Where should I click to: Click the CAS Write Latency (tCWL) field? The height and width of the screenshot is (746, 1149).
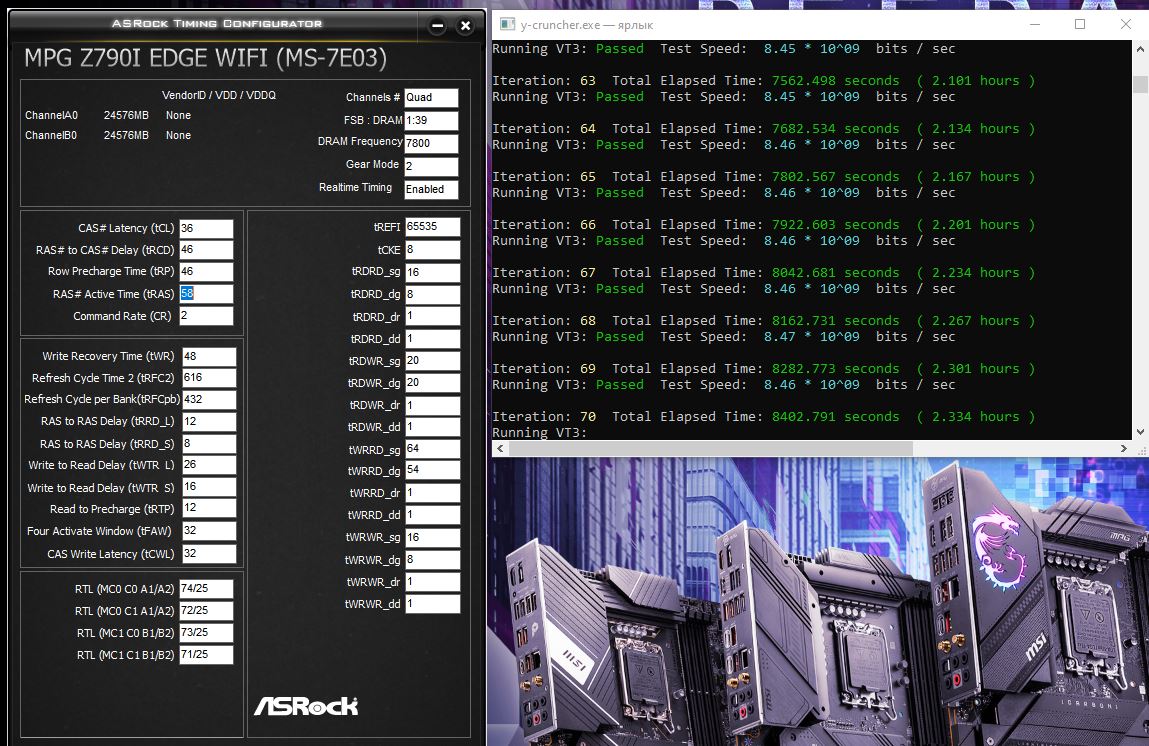point(209,554)
